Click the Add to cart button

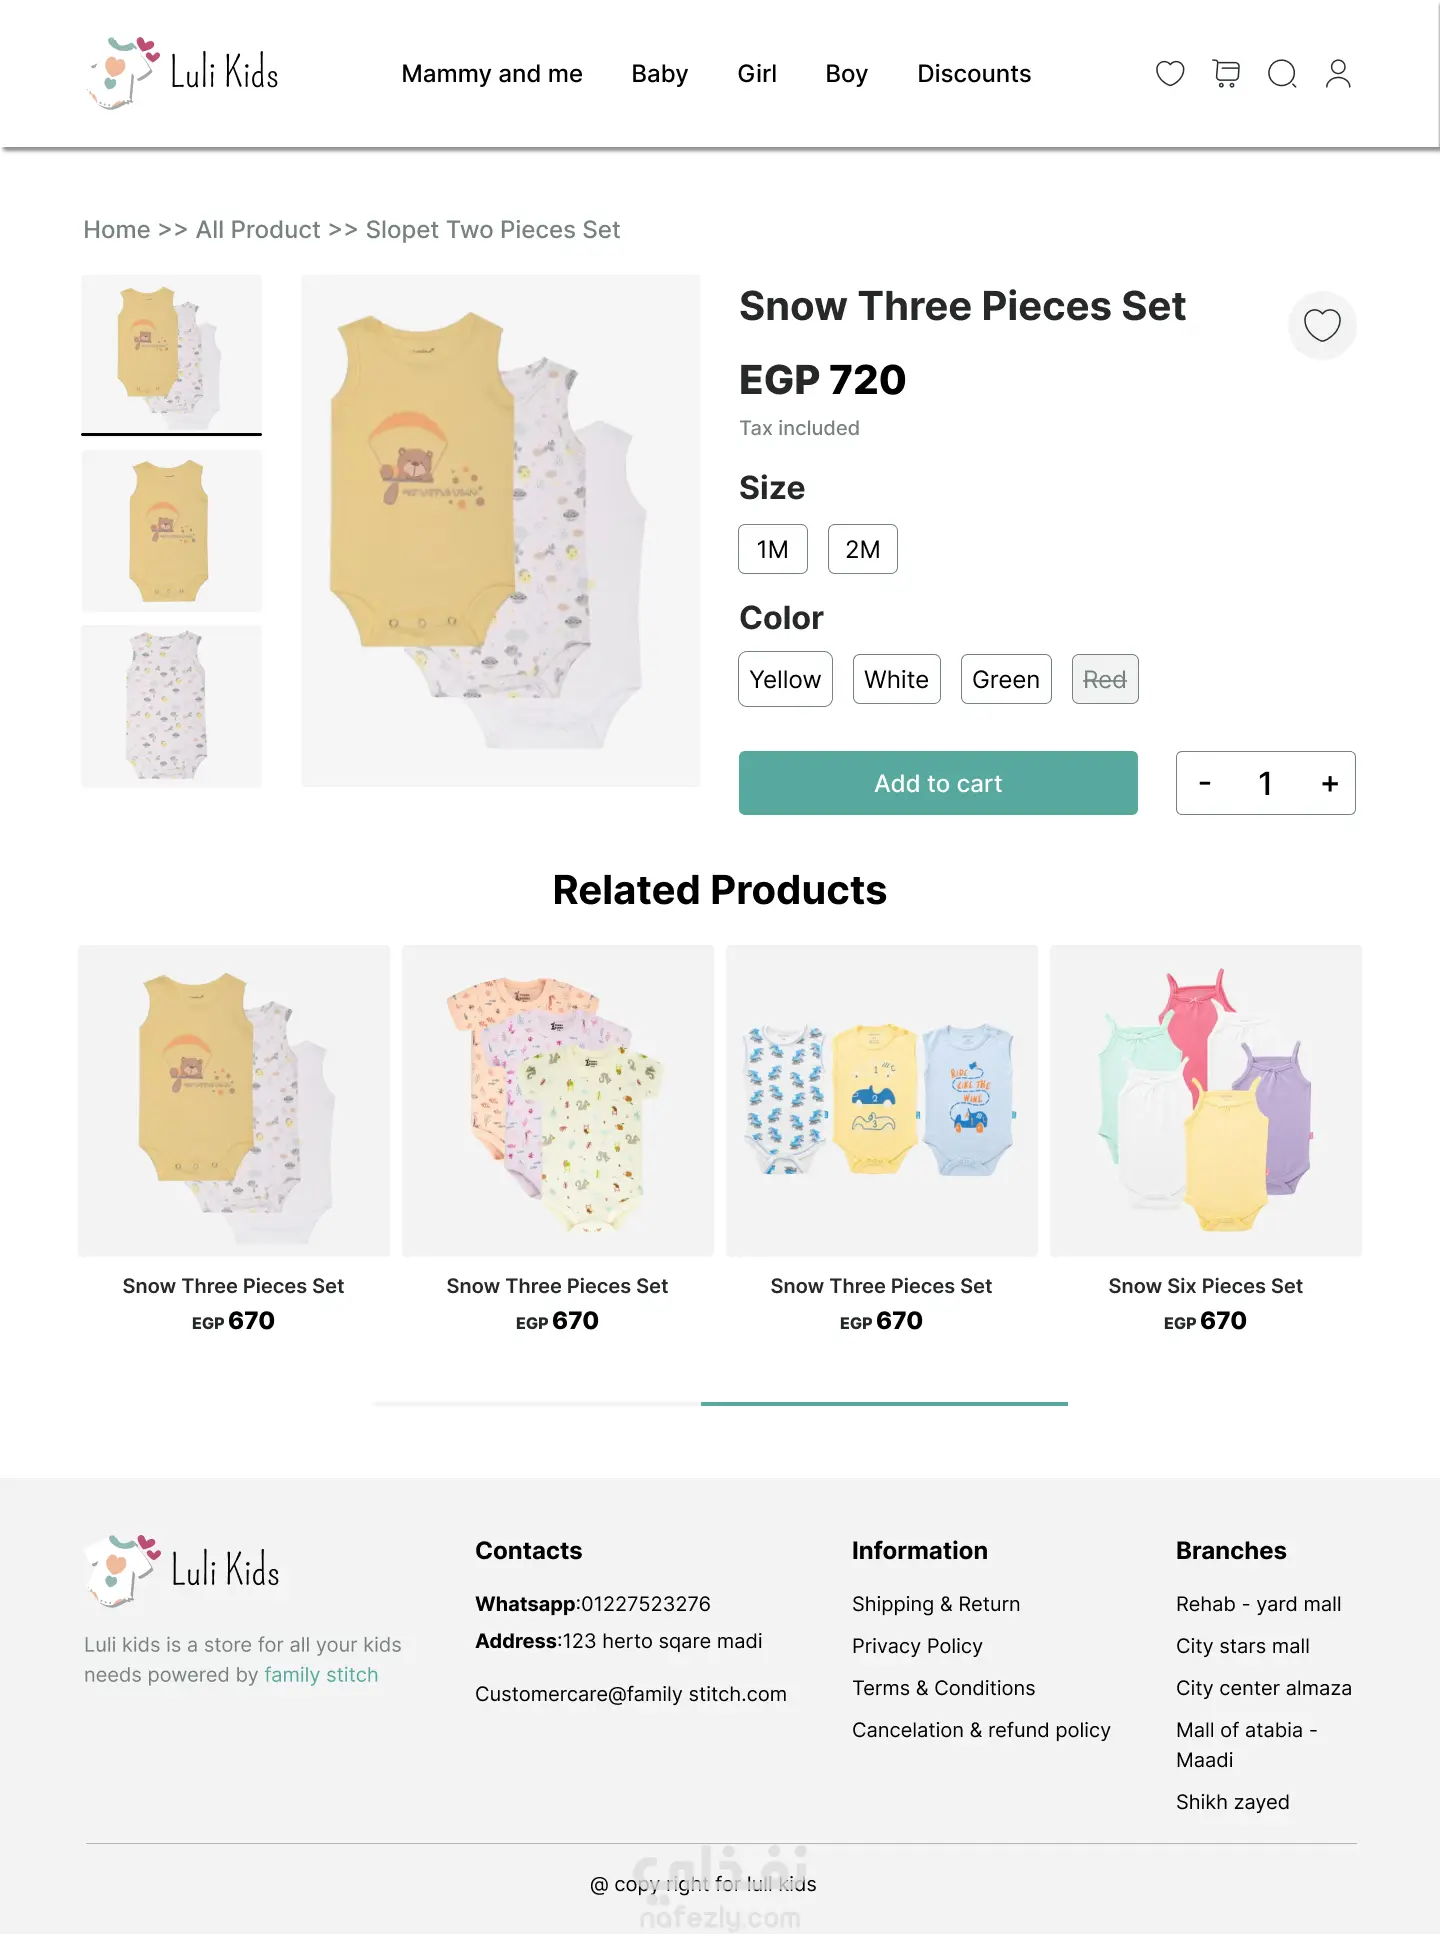tap(938, 783)
